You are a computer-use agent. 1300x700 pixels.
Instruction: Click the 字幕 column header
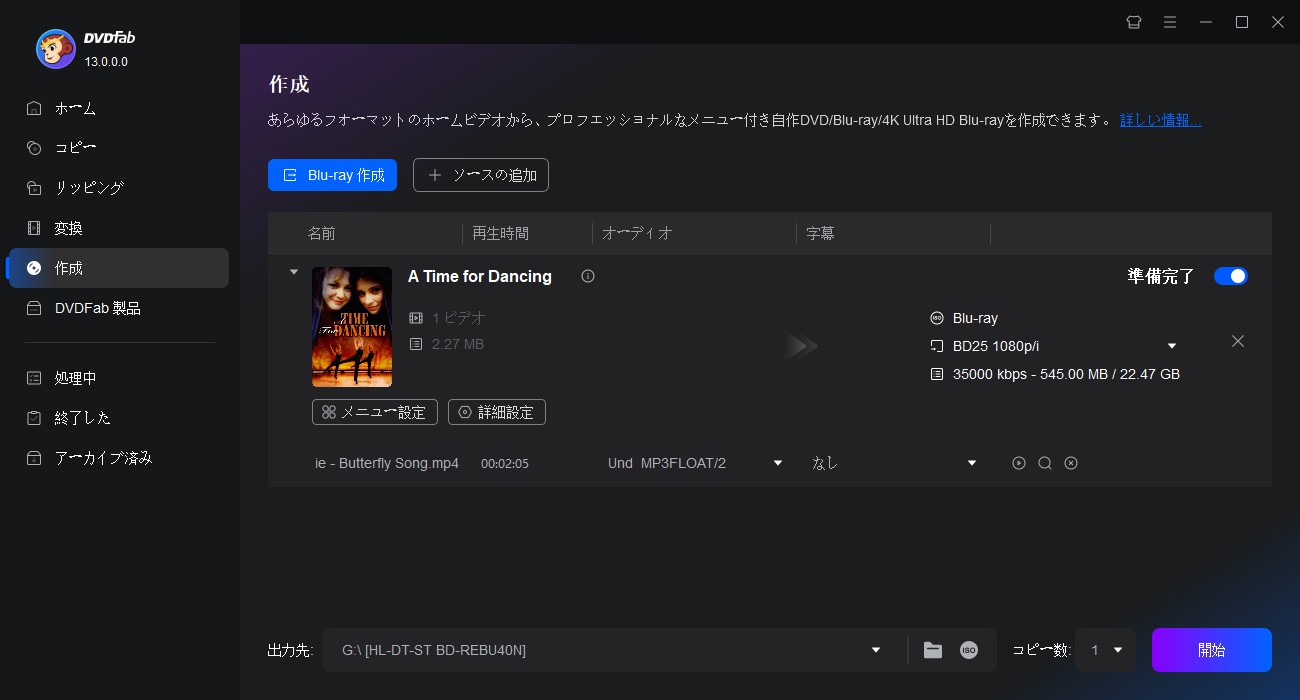coord(820,233)
